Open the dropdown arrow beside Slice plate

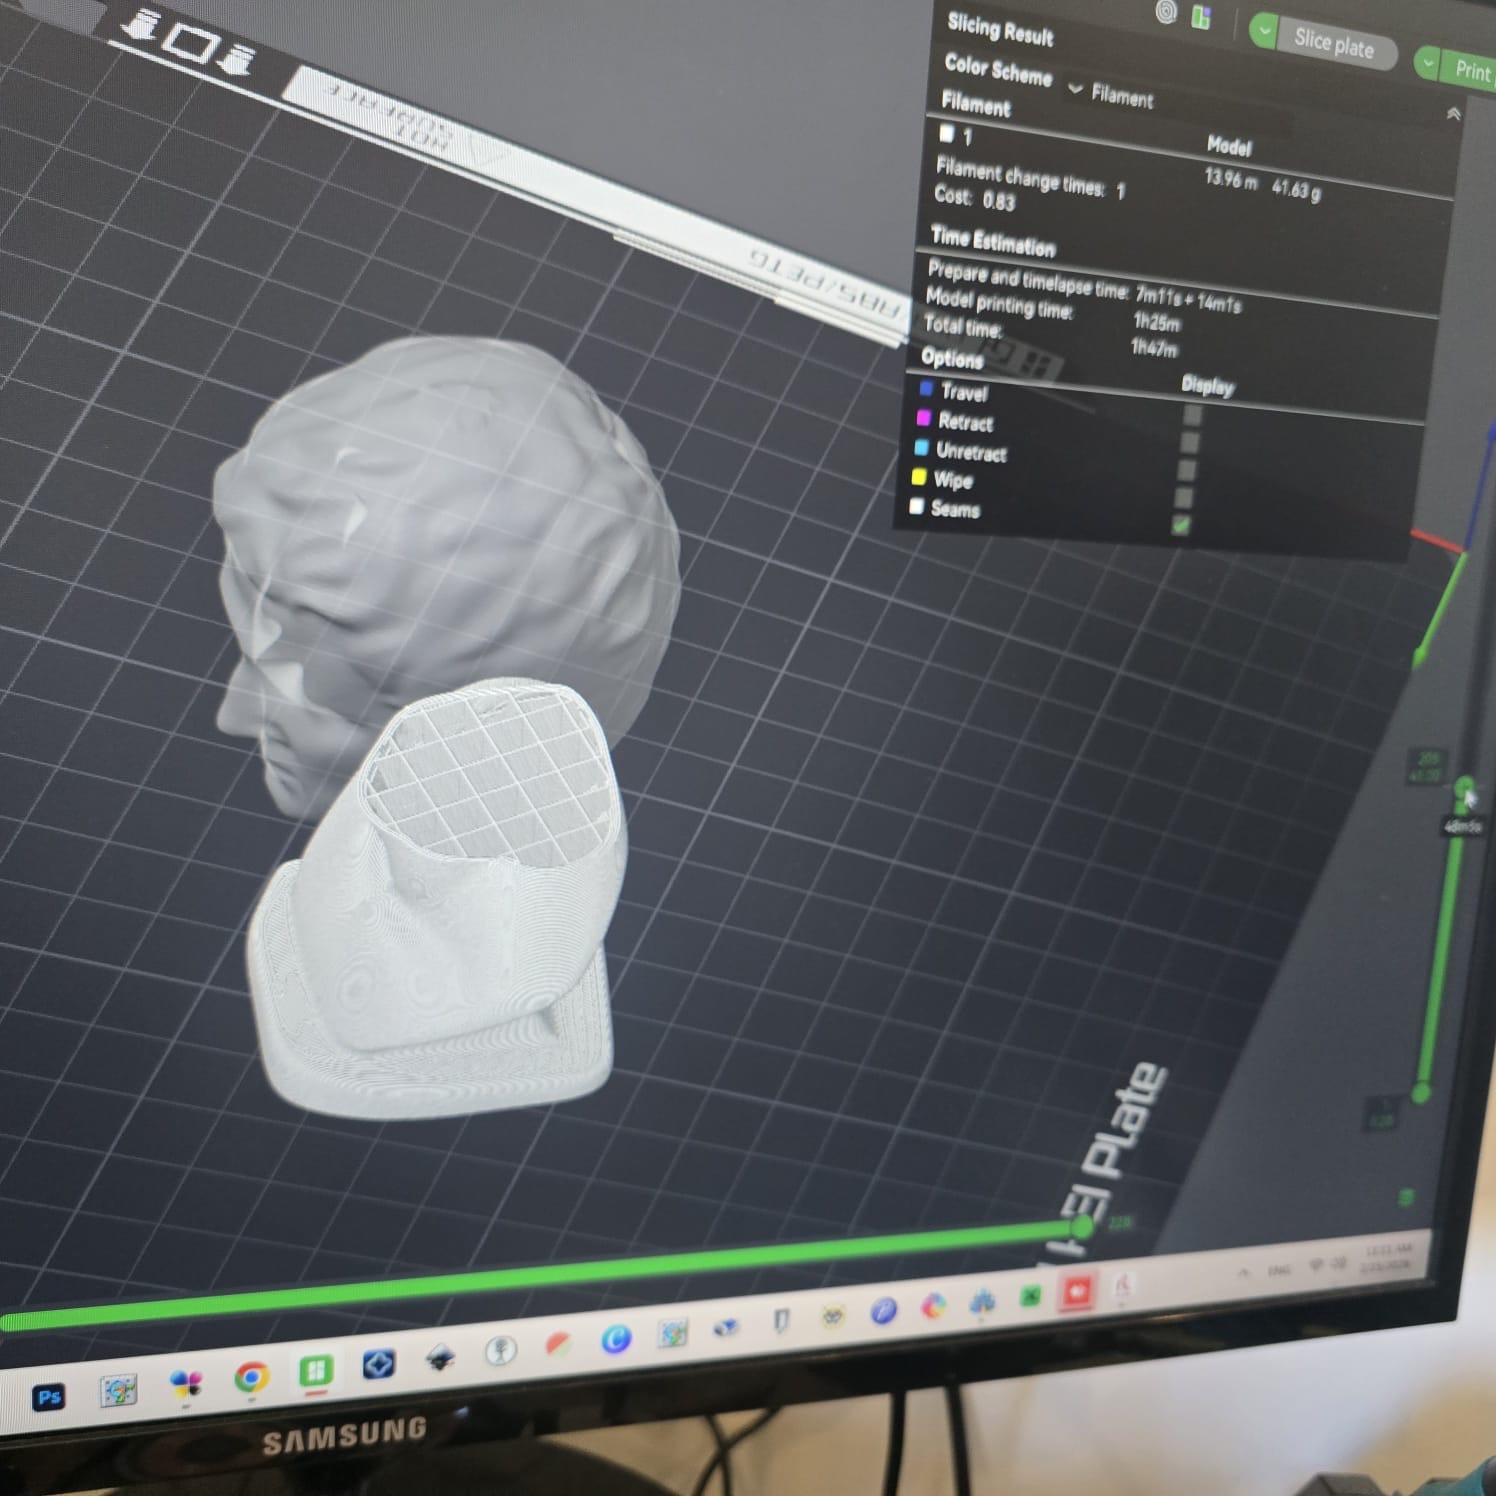(1264, 31)
